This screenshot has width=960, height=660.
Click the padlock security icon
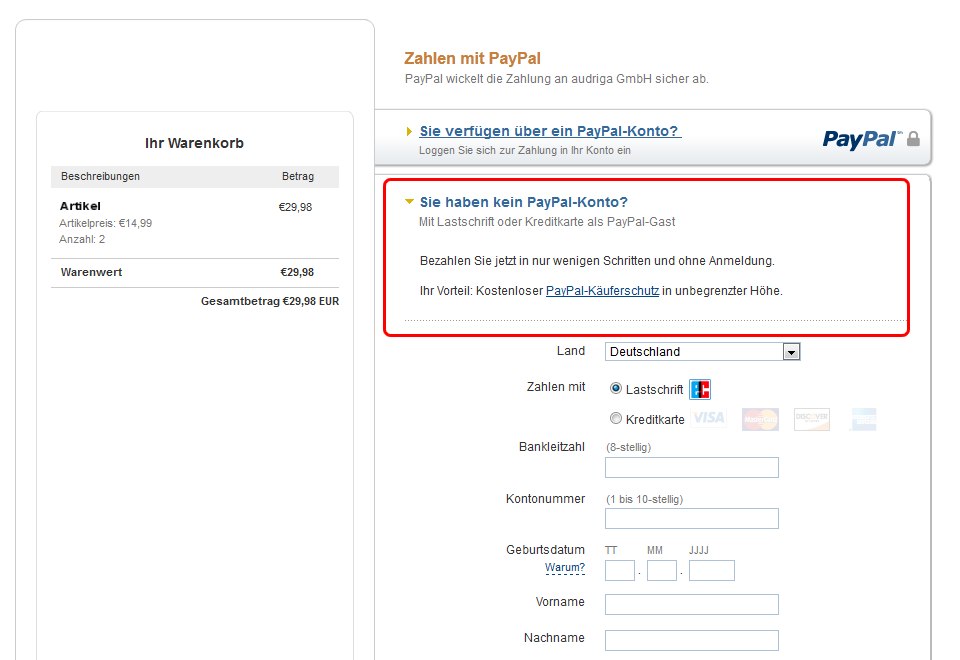913,139
